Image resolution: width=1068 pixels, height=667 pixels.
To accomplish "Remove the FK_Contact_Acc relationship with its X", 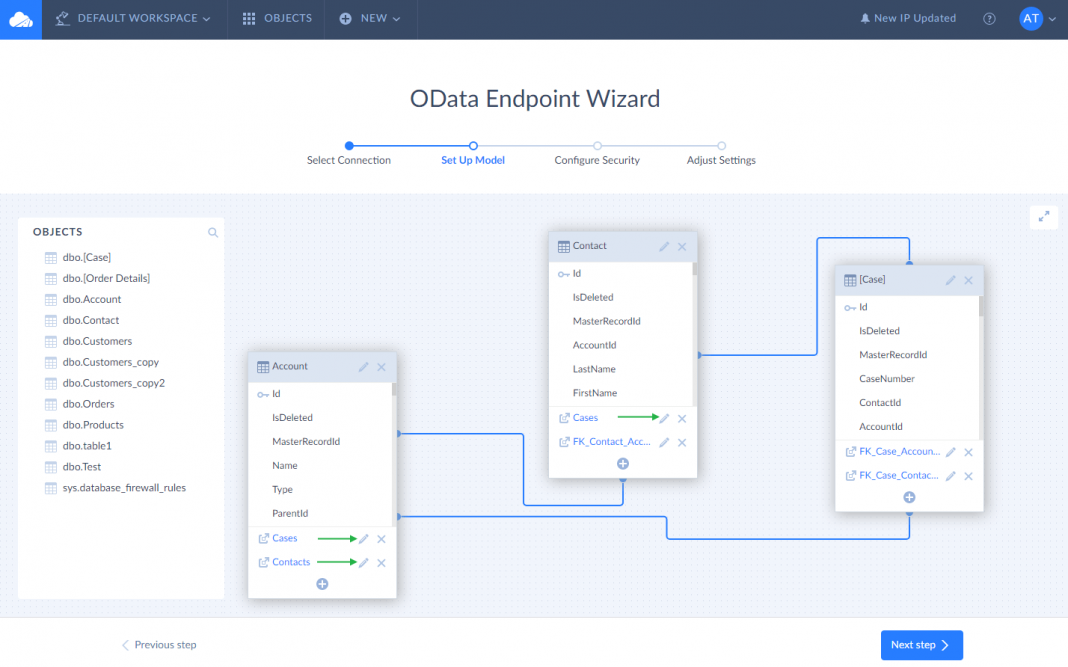I will coord(682,441).
